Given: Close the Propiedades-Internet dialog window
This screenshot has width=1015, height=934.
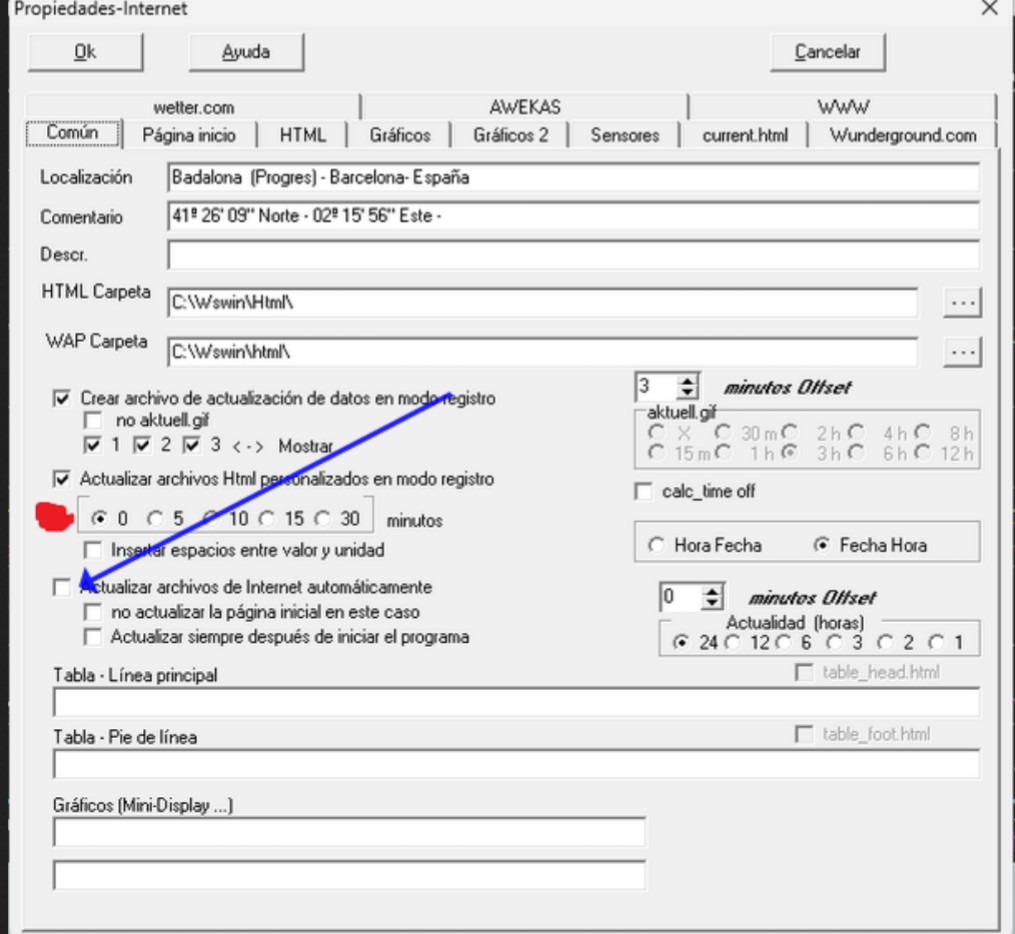Looking at the screenshot, I should tap(989, 9).
